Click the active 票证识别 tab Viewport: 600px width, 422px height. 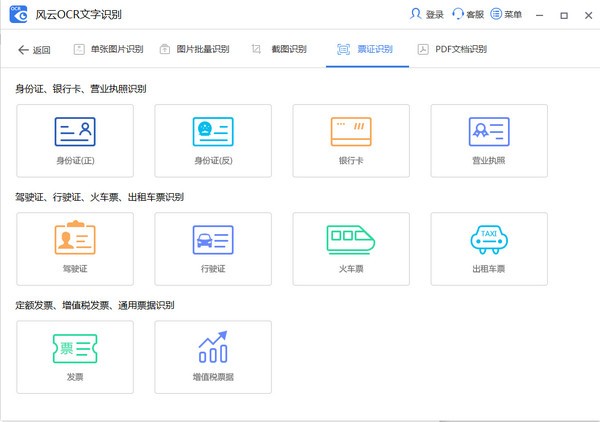click(366, 49)
